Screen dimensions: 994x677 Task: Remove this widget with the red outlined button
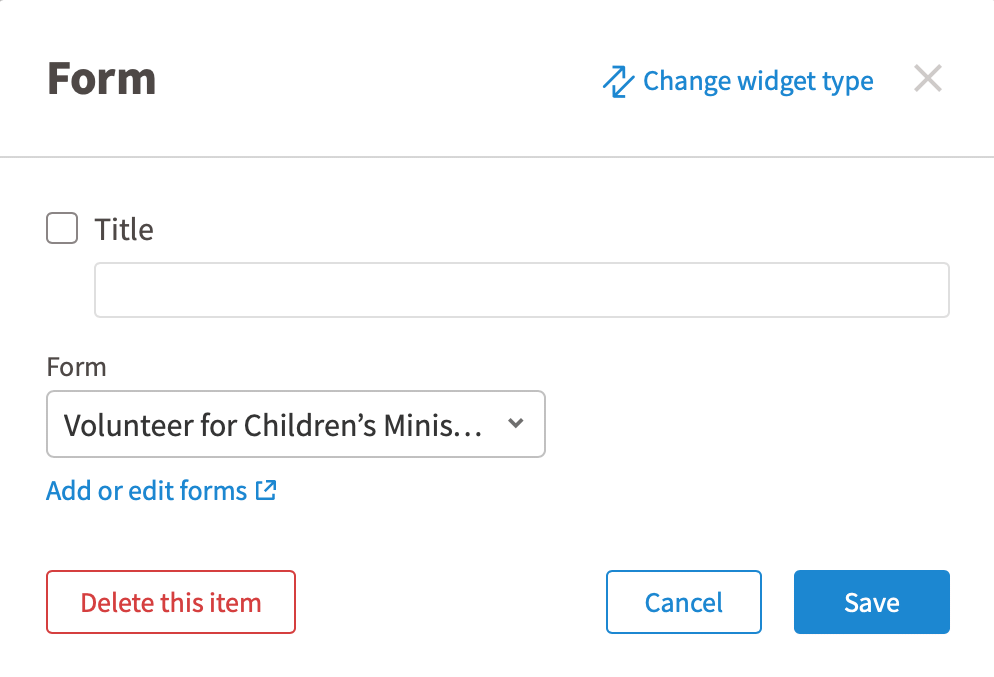[171, 602]
